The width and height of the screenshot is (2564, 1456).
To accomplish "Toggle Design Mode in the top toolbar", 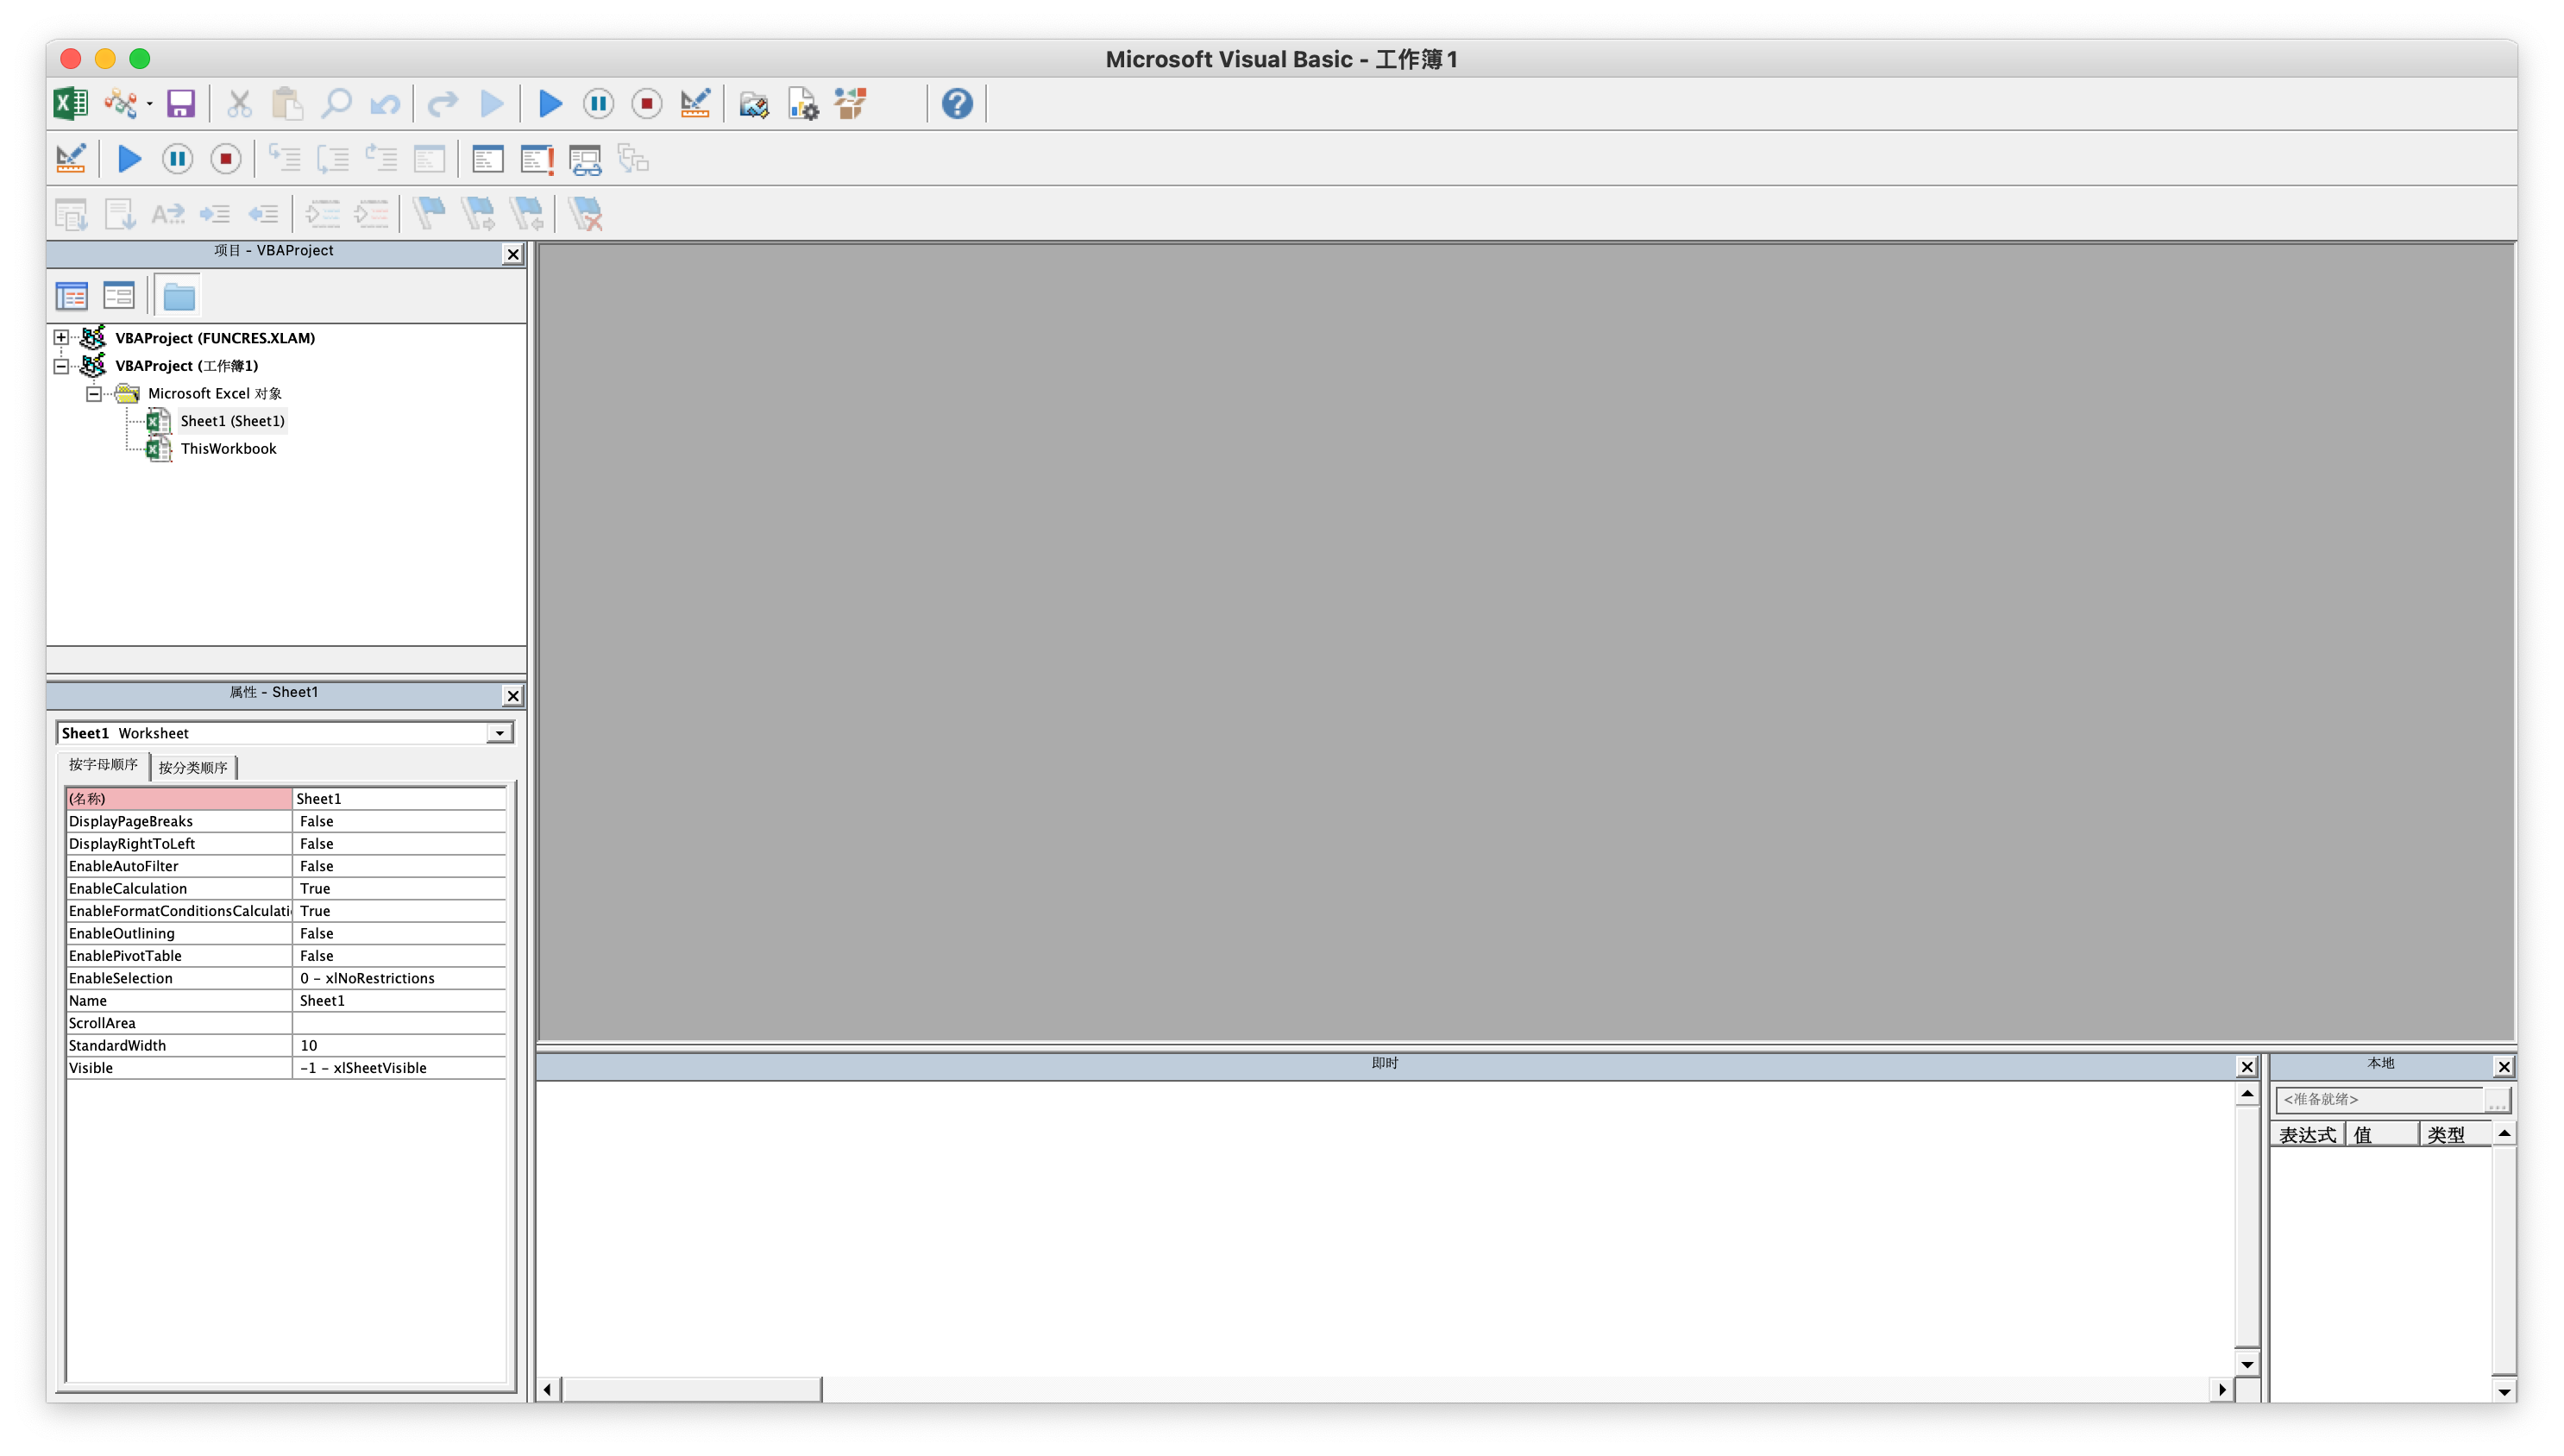I will (x=695, y=104).
